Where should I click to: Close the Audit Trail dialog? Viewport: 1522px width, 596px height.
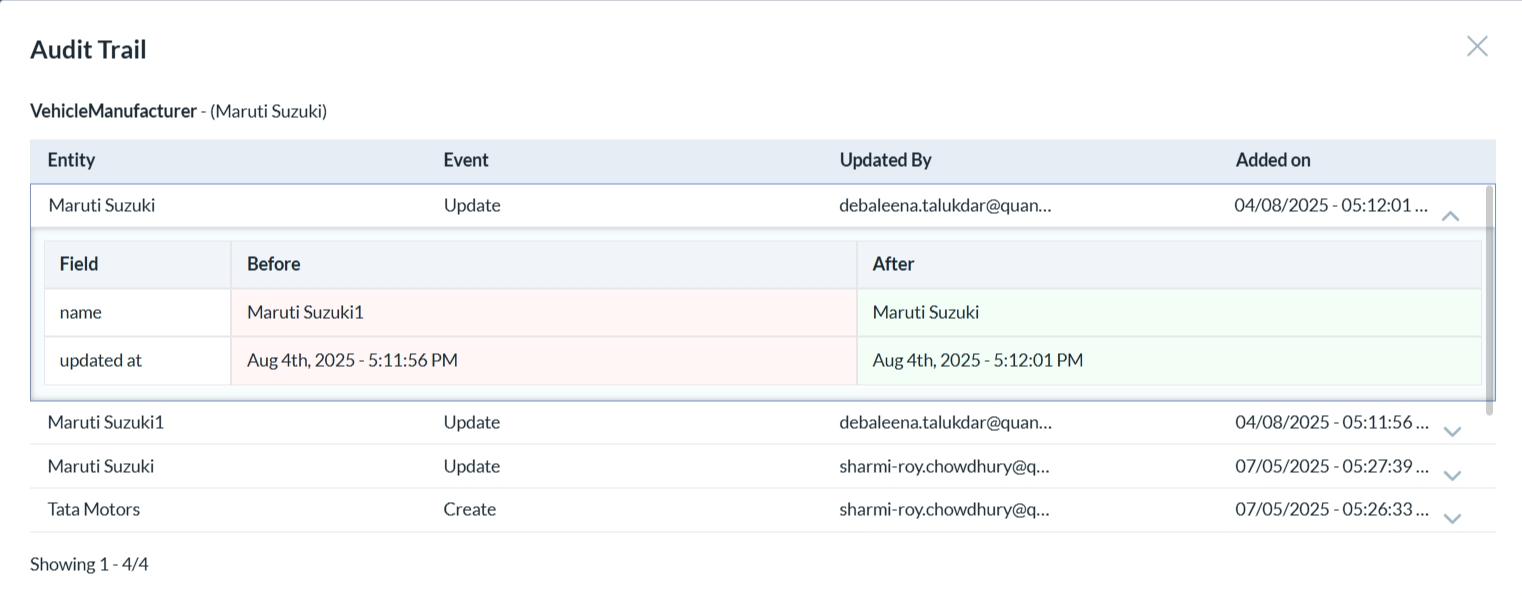1476,46
